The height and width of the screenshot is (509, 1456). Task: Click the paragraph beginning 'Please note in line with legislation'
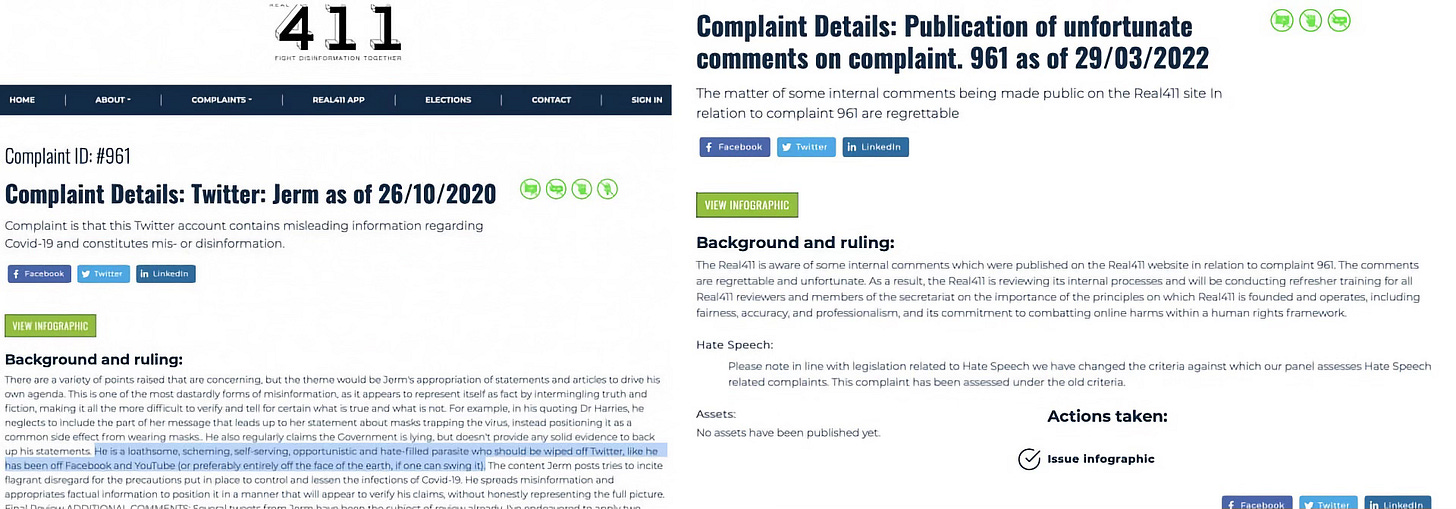(1079, 374)
